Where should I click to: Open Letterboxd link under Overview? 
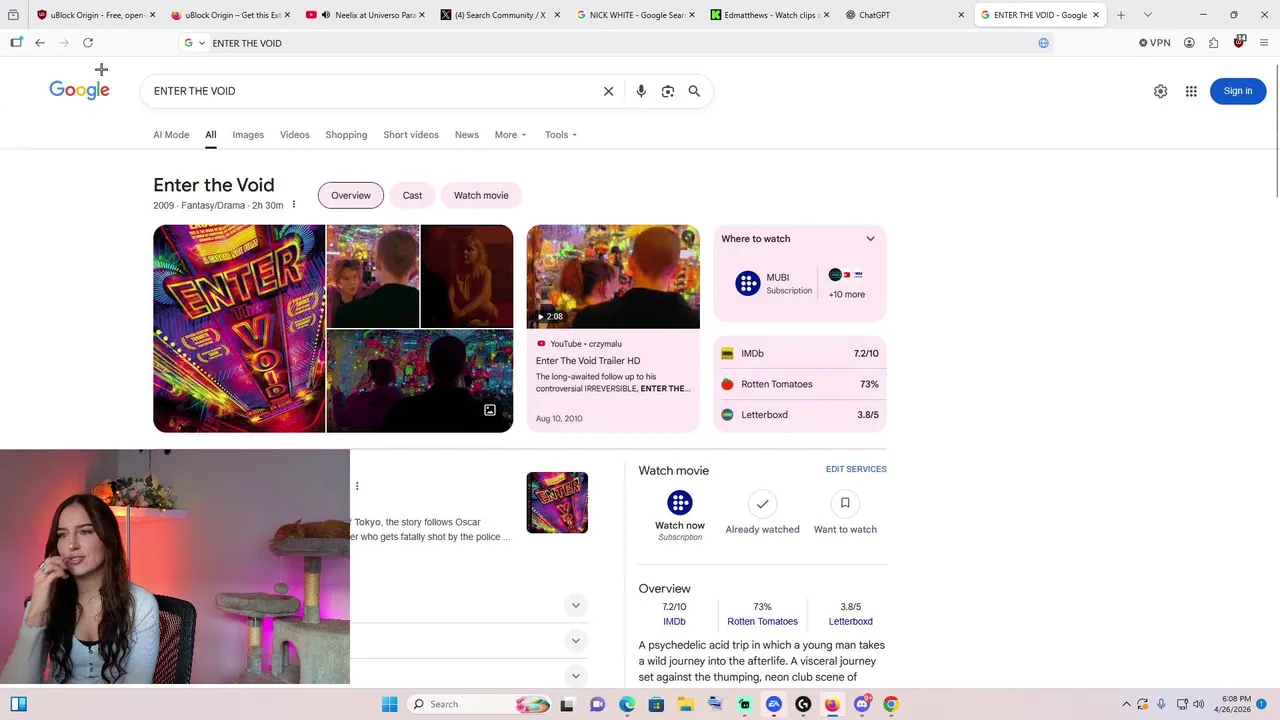click(x=850, y=622)
